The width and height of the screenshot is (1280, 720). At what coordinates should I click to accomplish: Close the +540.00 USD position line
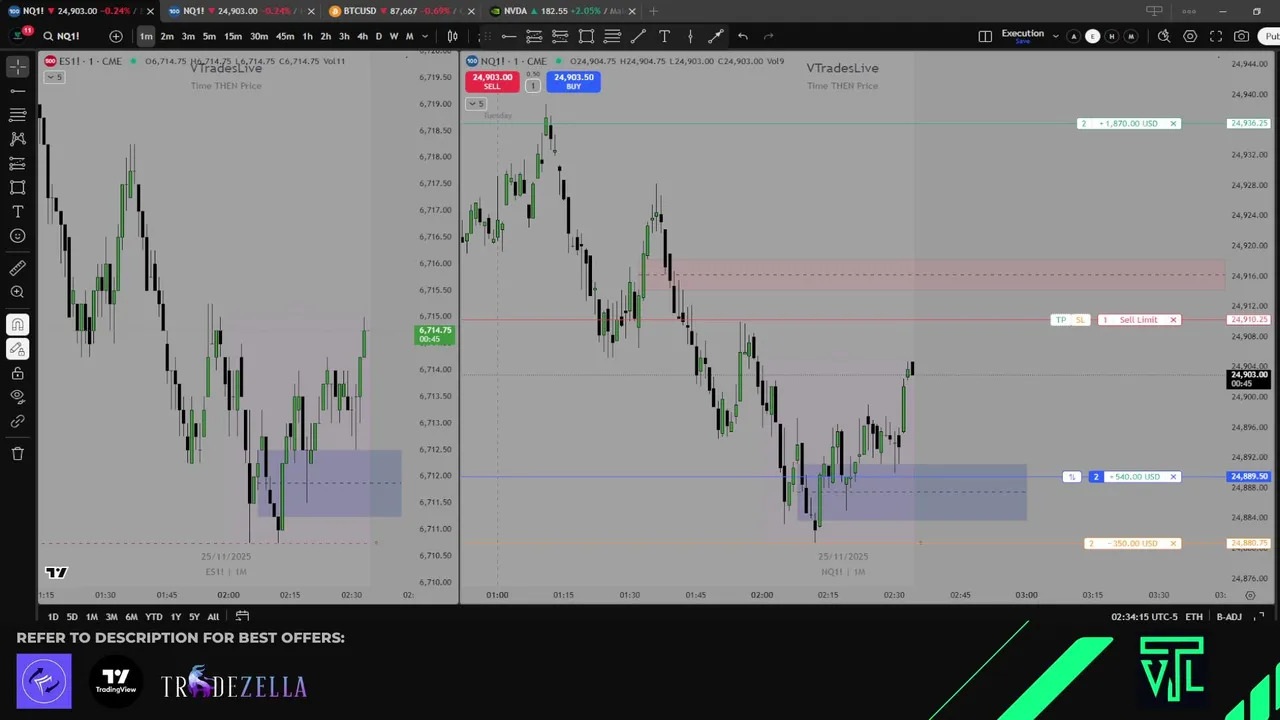point(1173,477)
